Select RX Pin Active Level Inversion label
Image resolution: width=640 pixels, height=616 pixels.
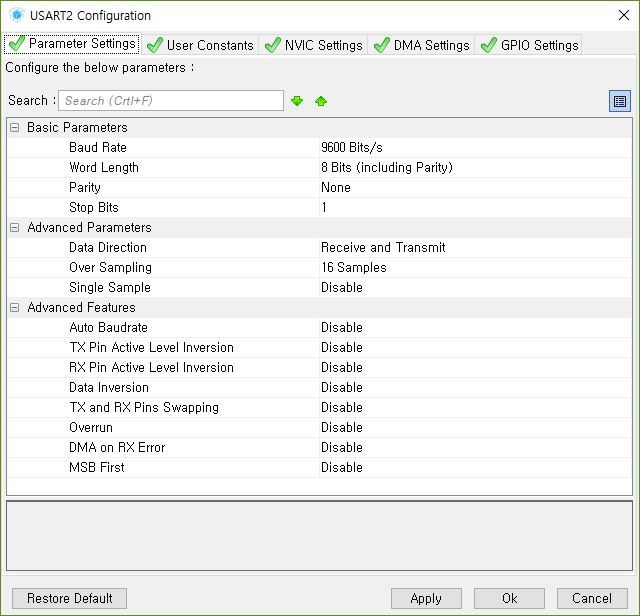[x=151, y=367]
